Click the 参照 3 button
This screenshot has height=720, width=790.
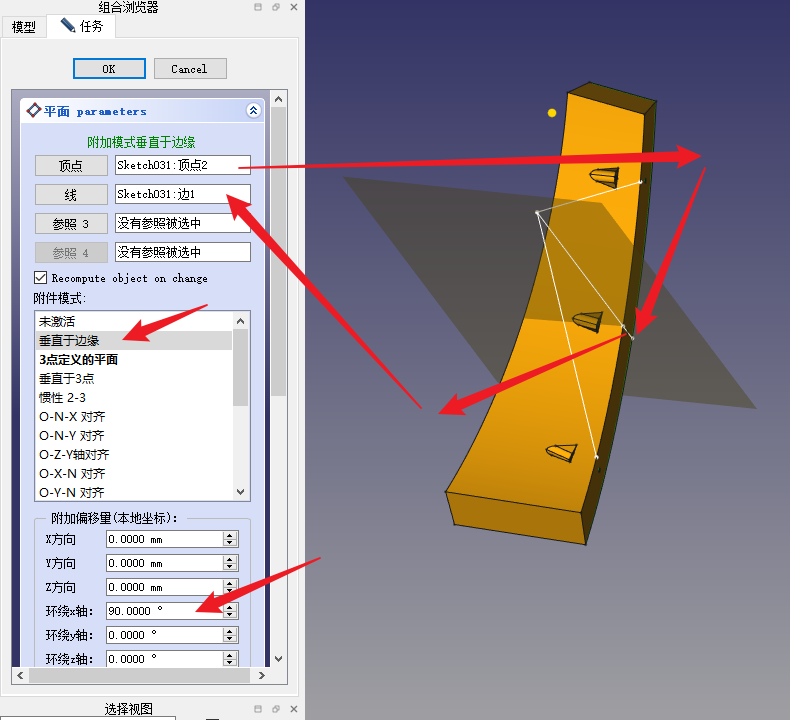71,224
